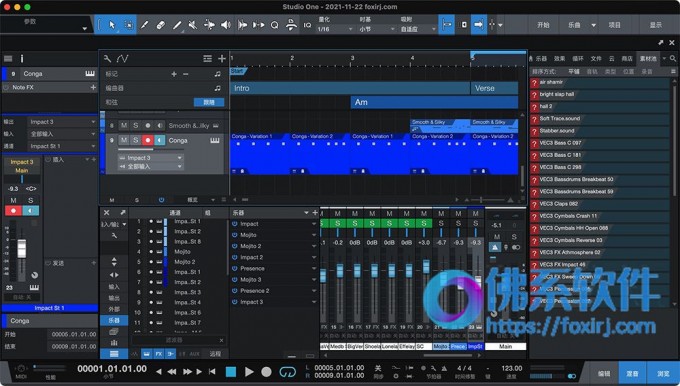
Task: Open inspector output Impact 3 dropdown
Action: pyautogui.click(x=62, y=122)
